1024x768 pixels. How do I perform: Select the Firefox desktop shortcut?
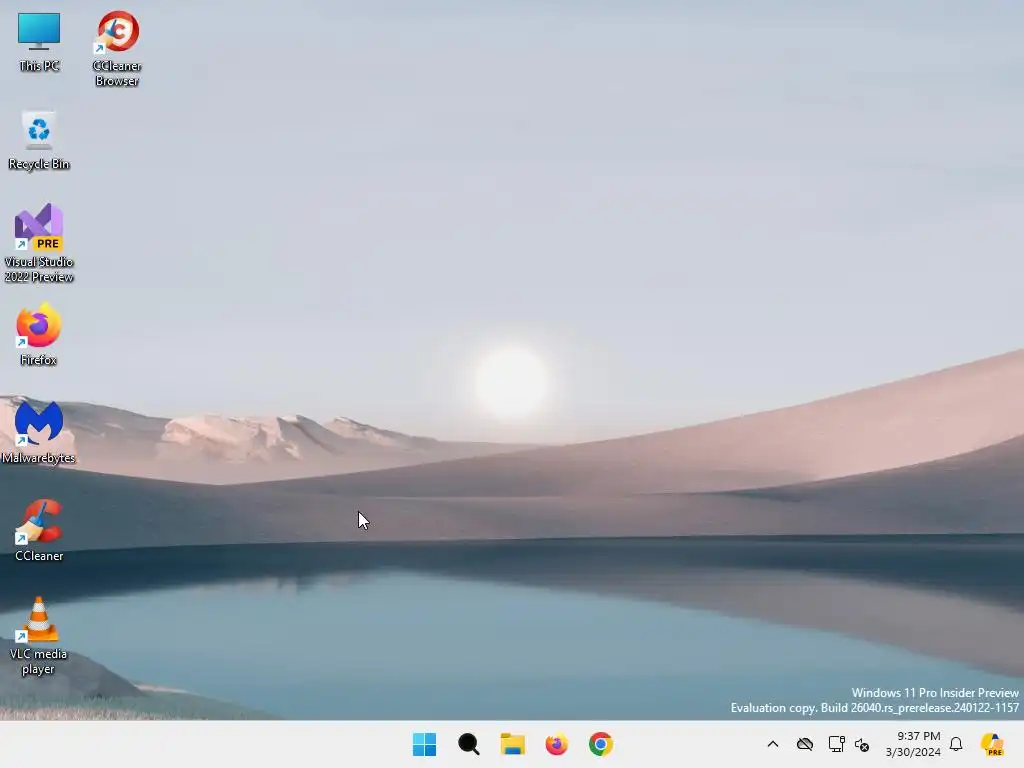(39, 334)
